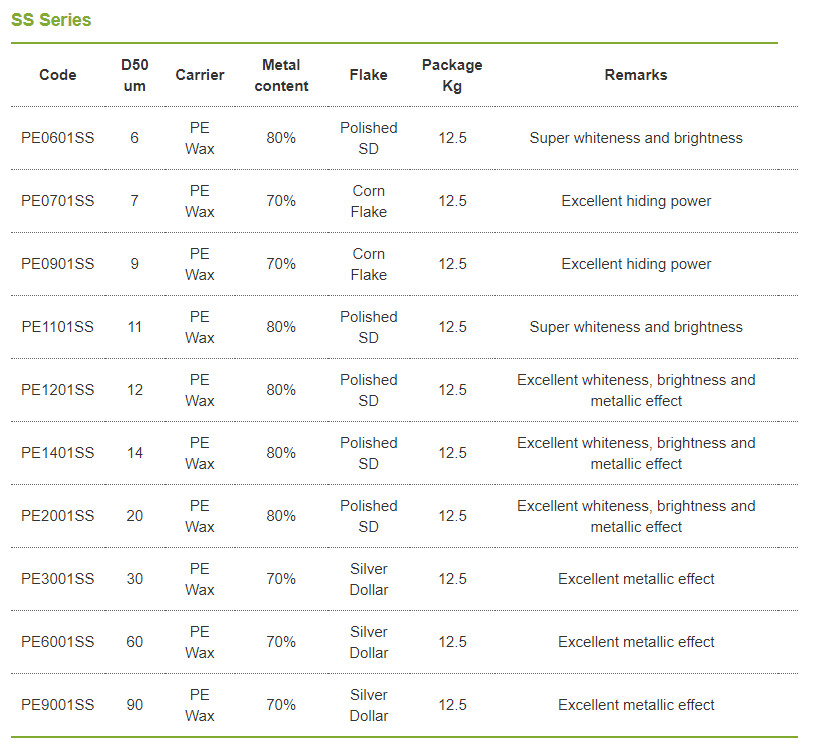Click Corn Flake in the PE0701SS row
814x756 pixels.
tap(369, 201)
